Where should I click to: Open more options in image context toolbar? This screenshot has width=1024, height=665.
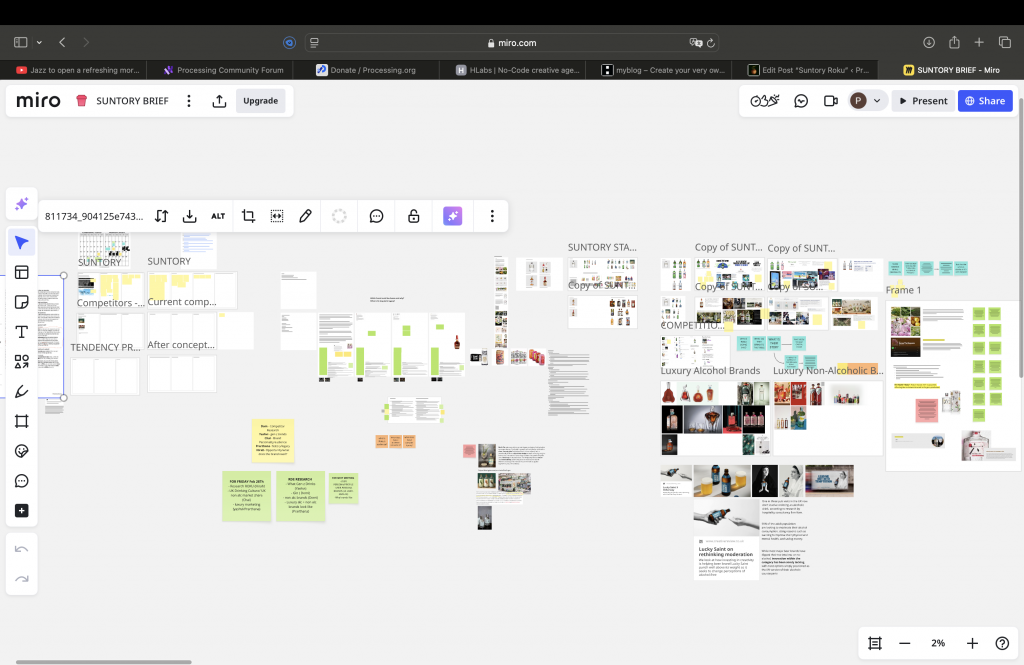492,216
